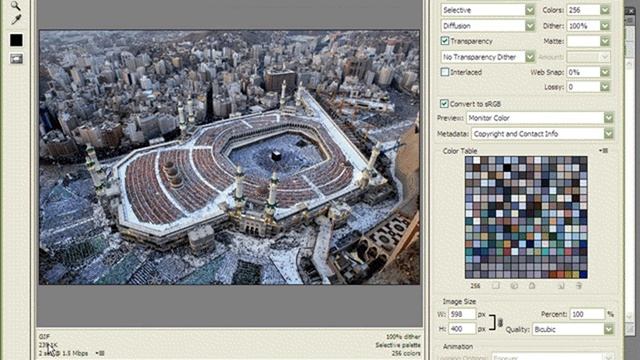Click the Lossy value field
This screenshot has height=360, width=640.
[583, 87]
